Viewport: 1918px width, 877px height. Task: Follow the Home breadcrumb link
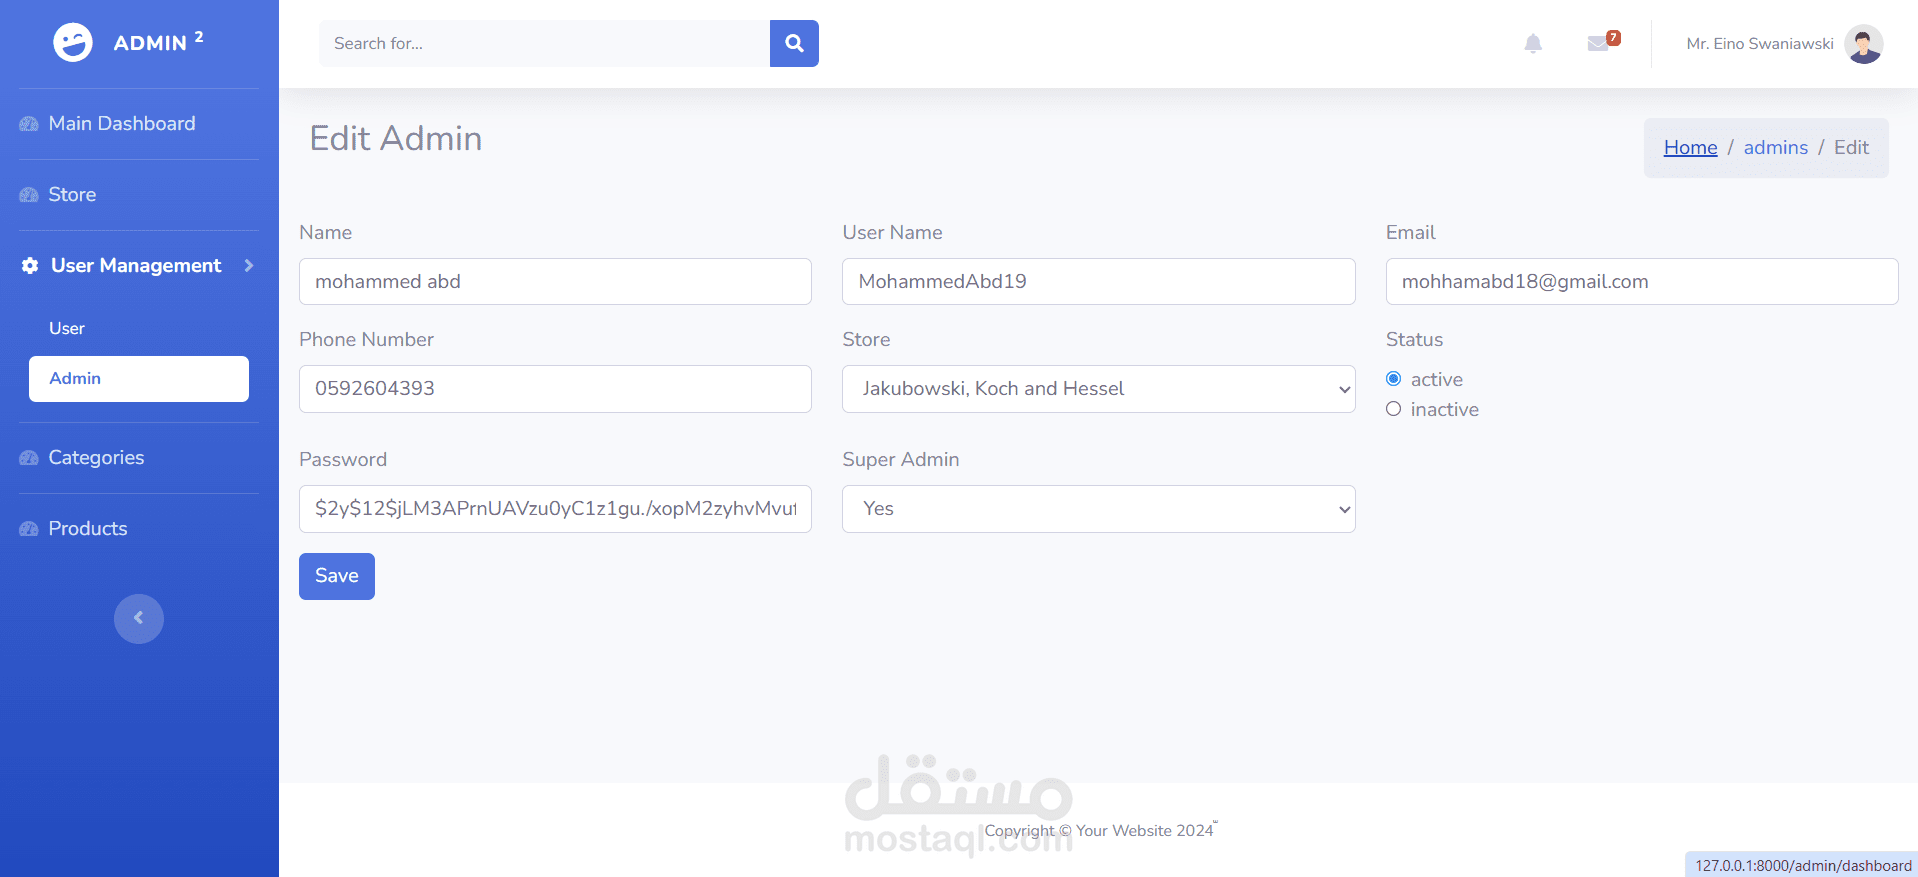pyautogui.click(x=1690, y=148)
